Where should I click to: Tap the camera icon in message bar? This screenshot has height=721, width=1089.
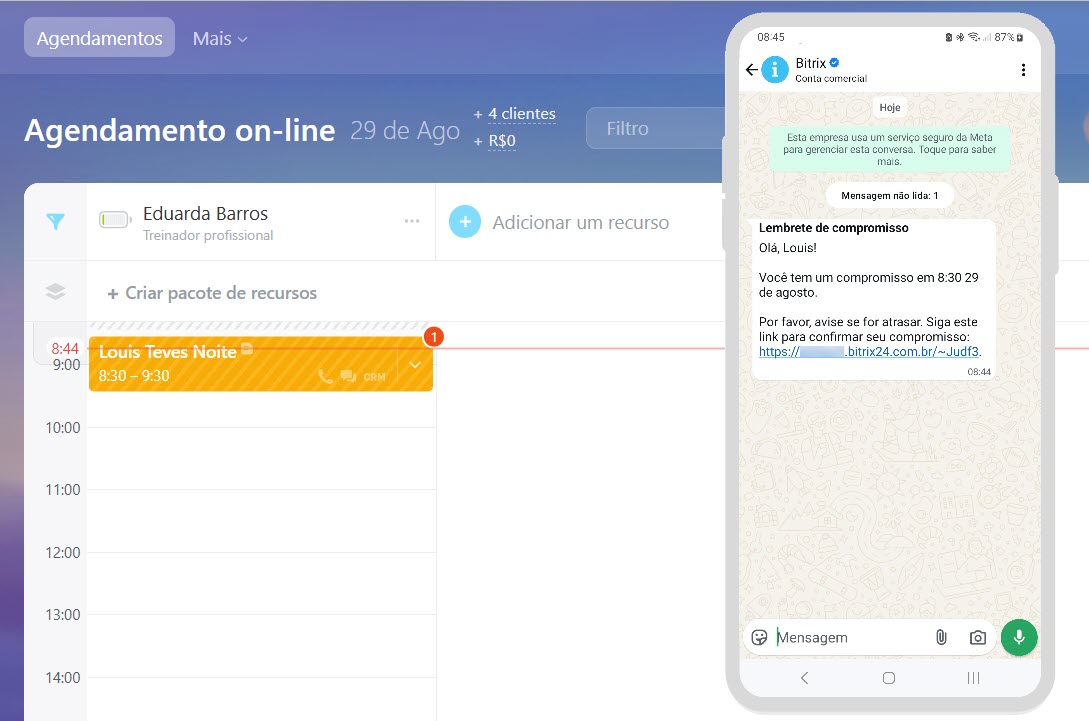[x=978, y=637]
